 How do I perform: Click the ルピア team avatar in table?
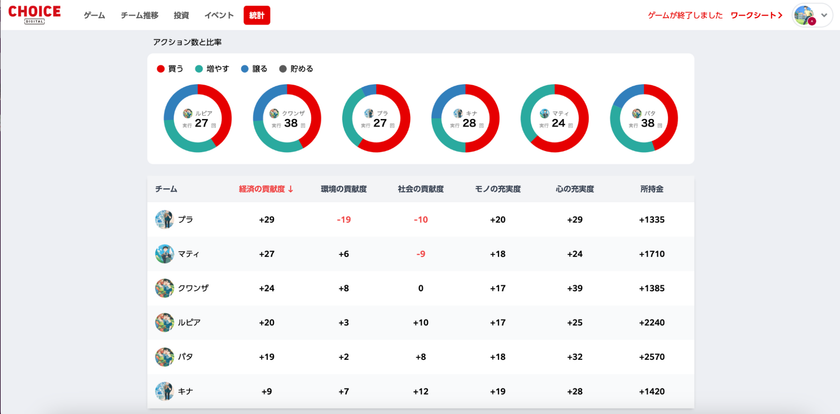click(164, 322)
